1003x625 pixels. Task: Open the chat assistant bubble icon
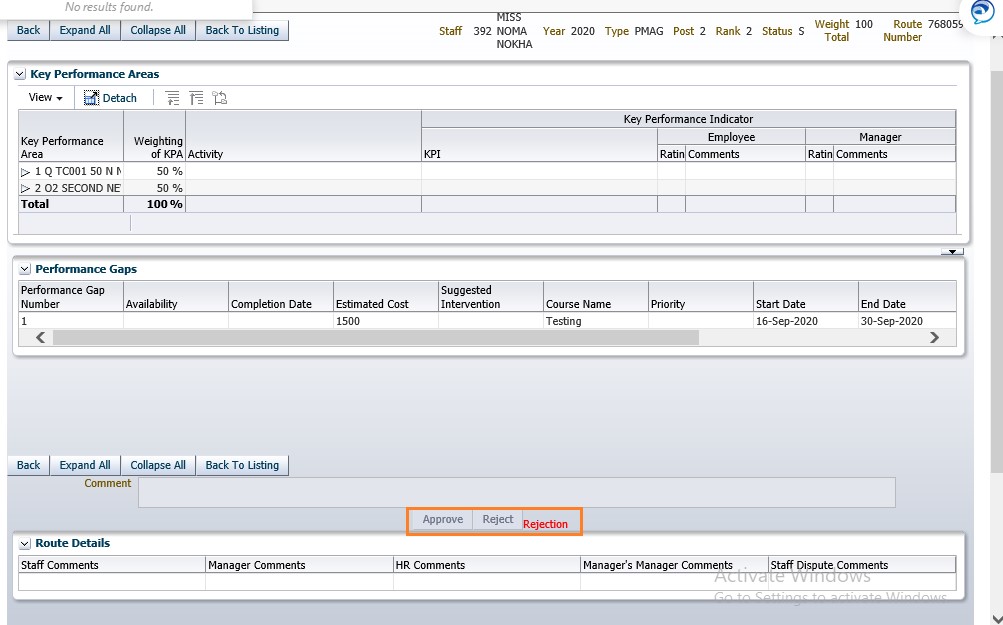click(982, 13)
